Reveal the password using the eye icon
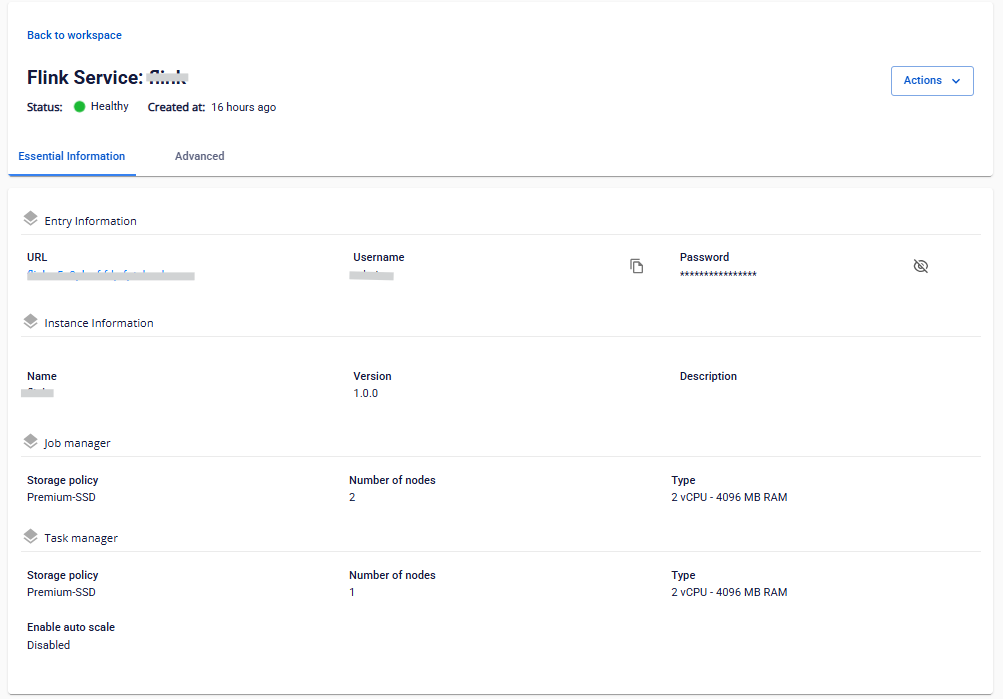Image resolution: width=1003 pixels, height=699 pixels. coord(920,266)
